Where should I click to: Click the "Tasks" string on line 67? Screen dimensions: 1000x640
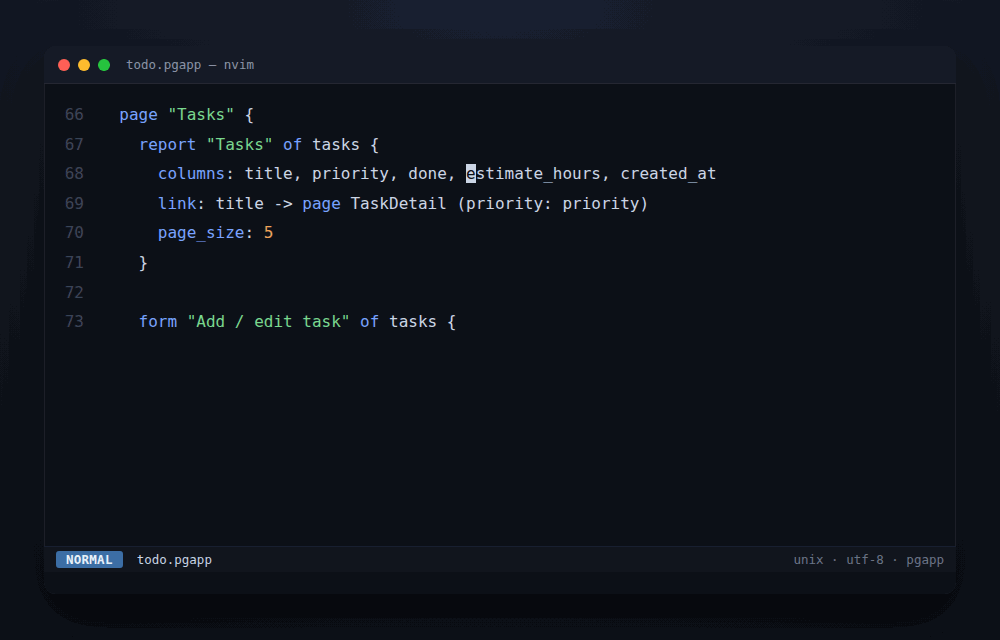(x=239, y=145)
